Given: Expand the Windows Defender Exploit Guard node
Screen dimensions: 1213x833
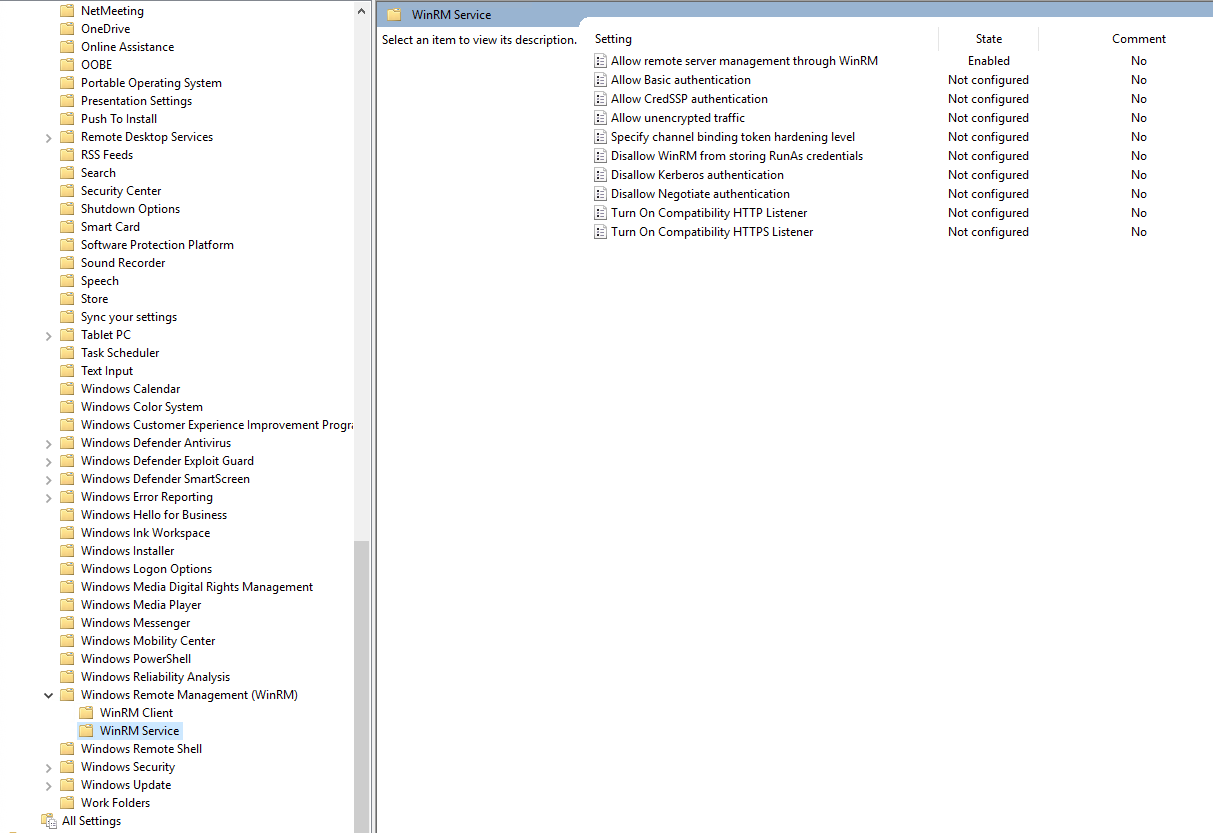Looking at the screenshot, I should 49,462.
